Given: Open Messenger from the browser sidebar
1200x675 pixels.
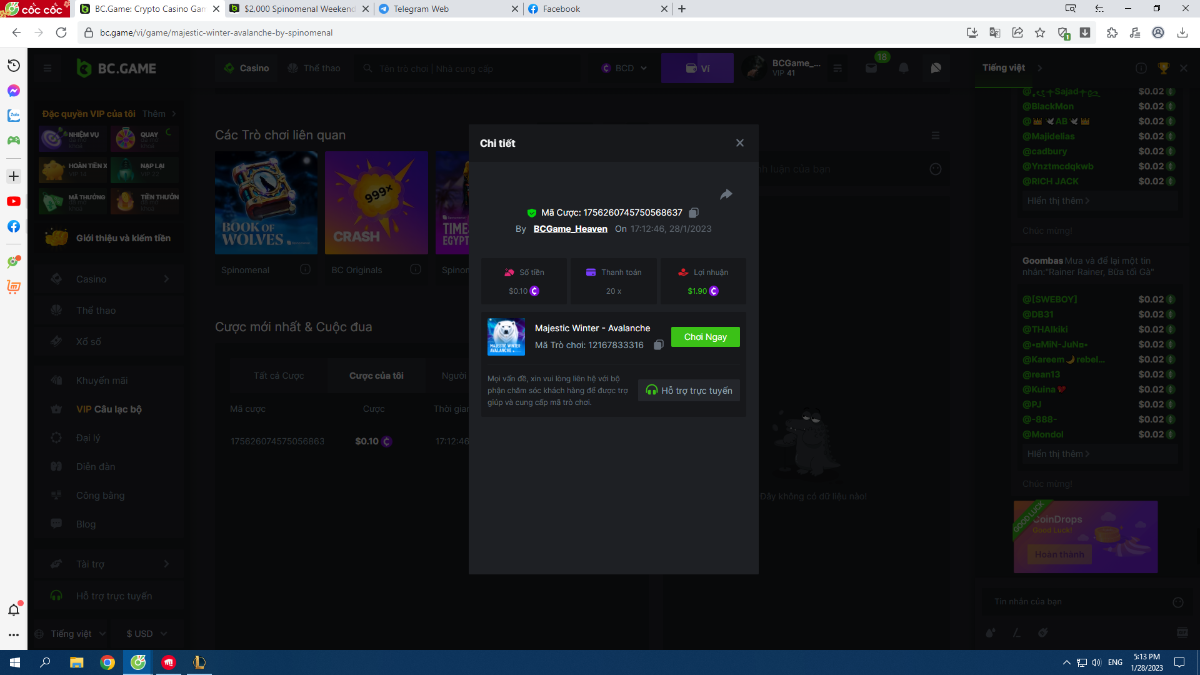Looking at the screenshot, I should [x=14, y=90].
